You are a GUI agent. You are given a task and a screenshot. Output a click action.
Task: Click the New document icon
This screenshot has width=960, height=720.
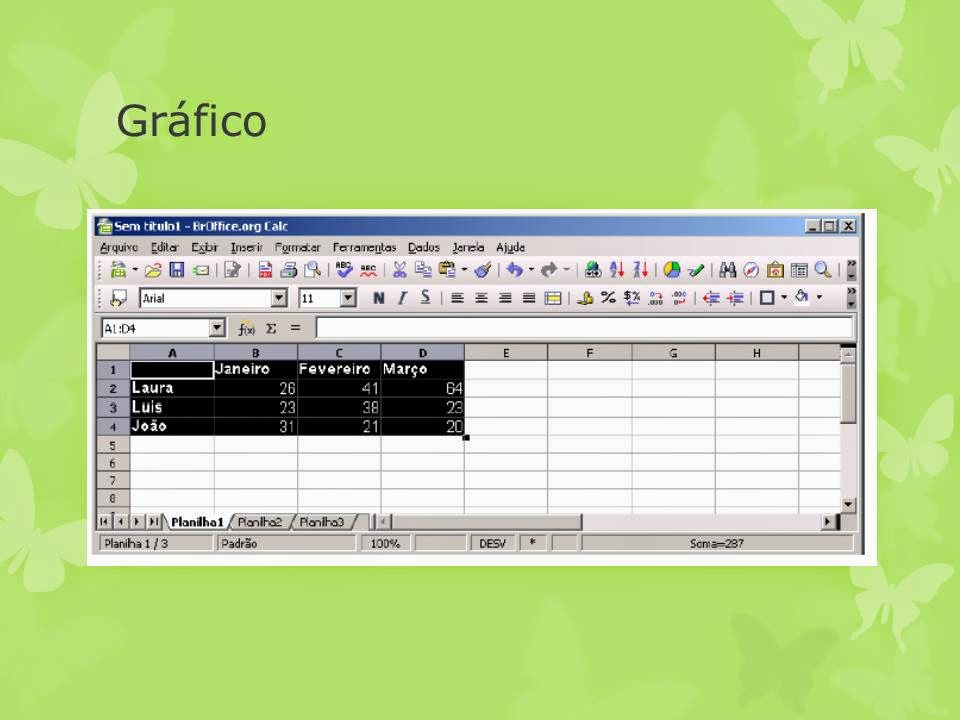click(118, 270)
